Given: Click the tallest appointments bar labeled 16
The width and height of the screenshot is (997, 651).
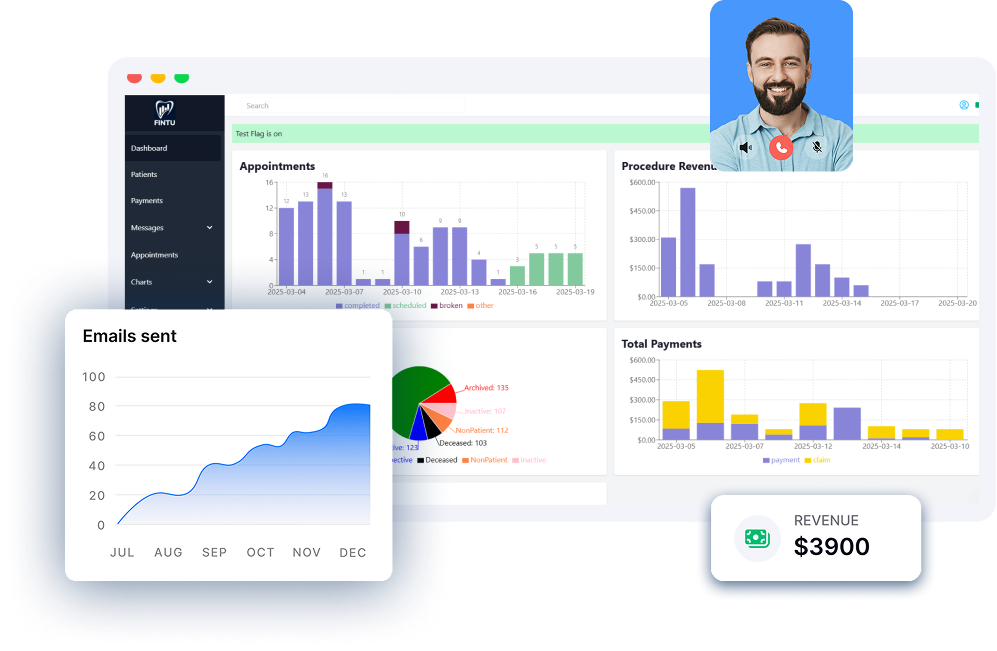Looking at the screenshot, I should tap(325, 233).
